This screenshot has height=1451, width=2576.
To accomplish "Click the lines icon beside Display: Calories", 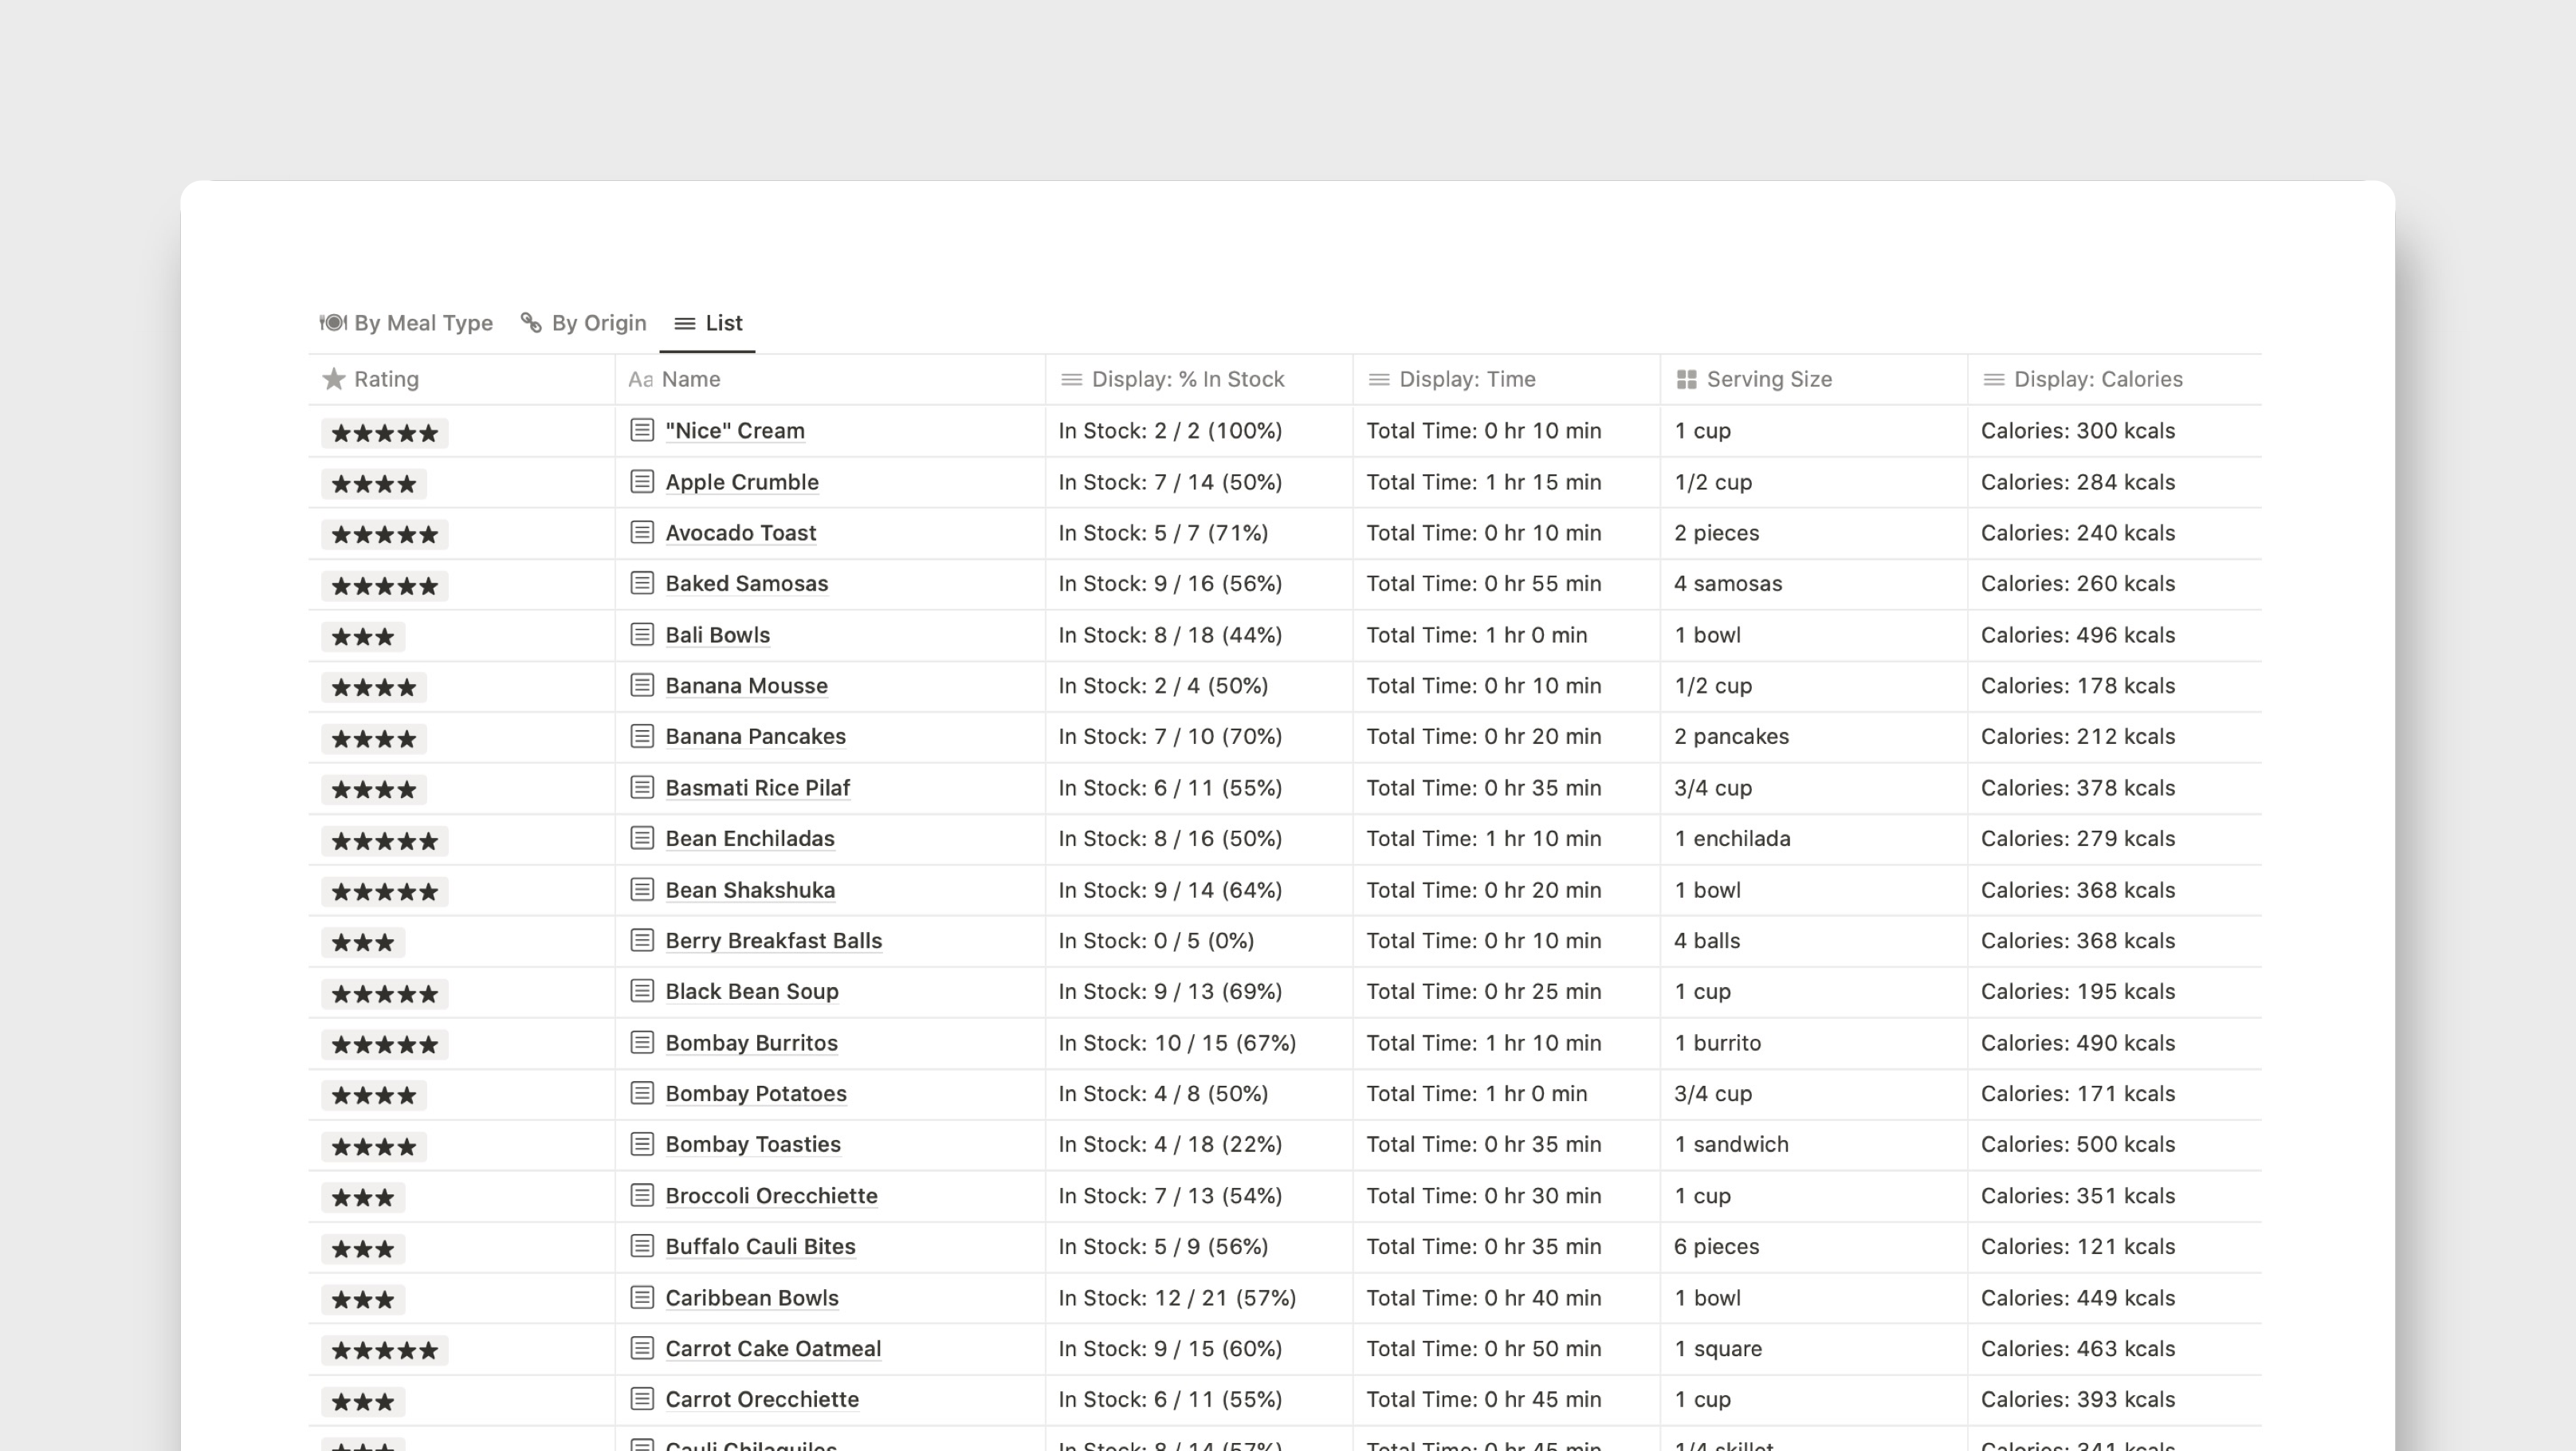I will point(1993,379).
